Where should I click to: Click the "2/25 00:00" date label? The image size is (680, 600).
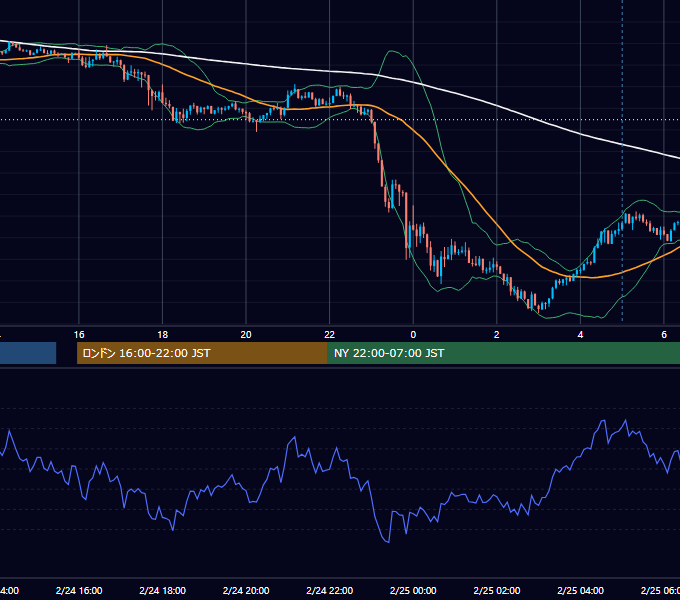click(x=413, y=590)
